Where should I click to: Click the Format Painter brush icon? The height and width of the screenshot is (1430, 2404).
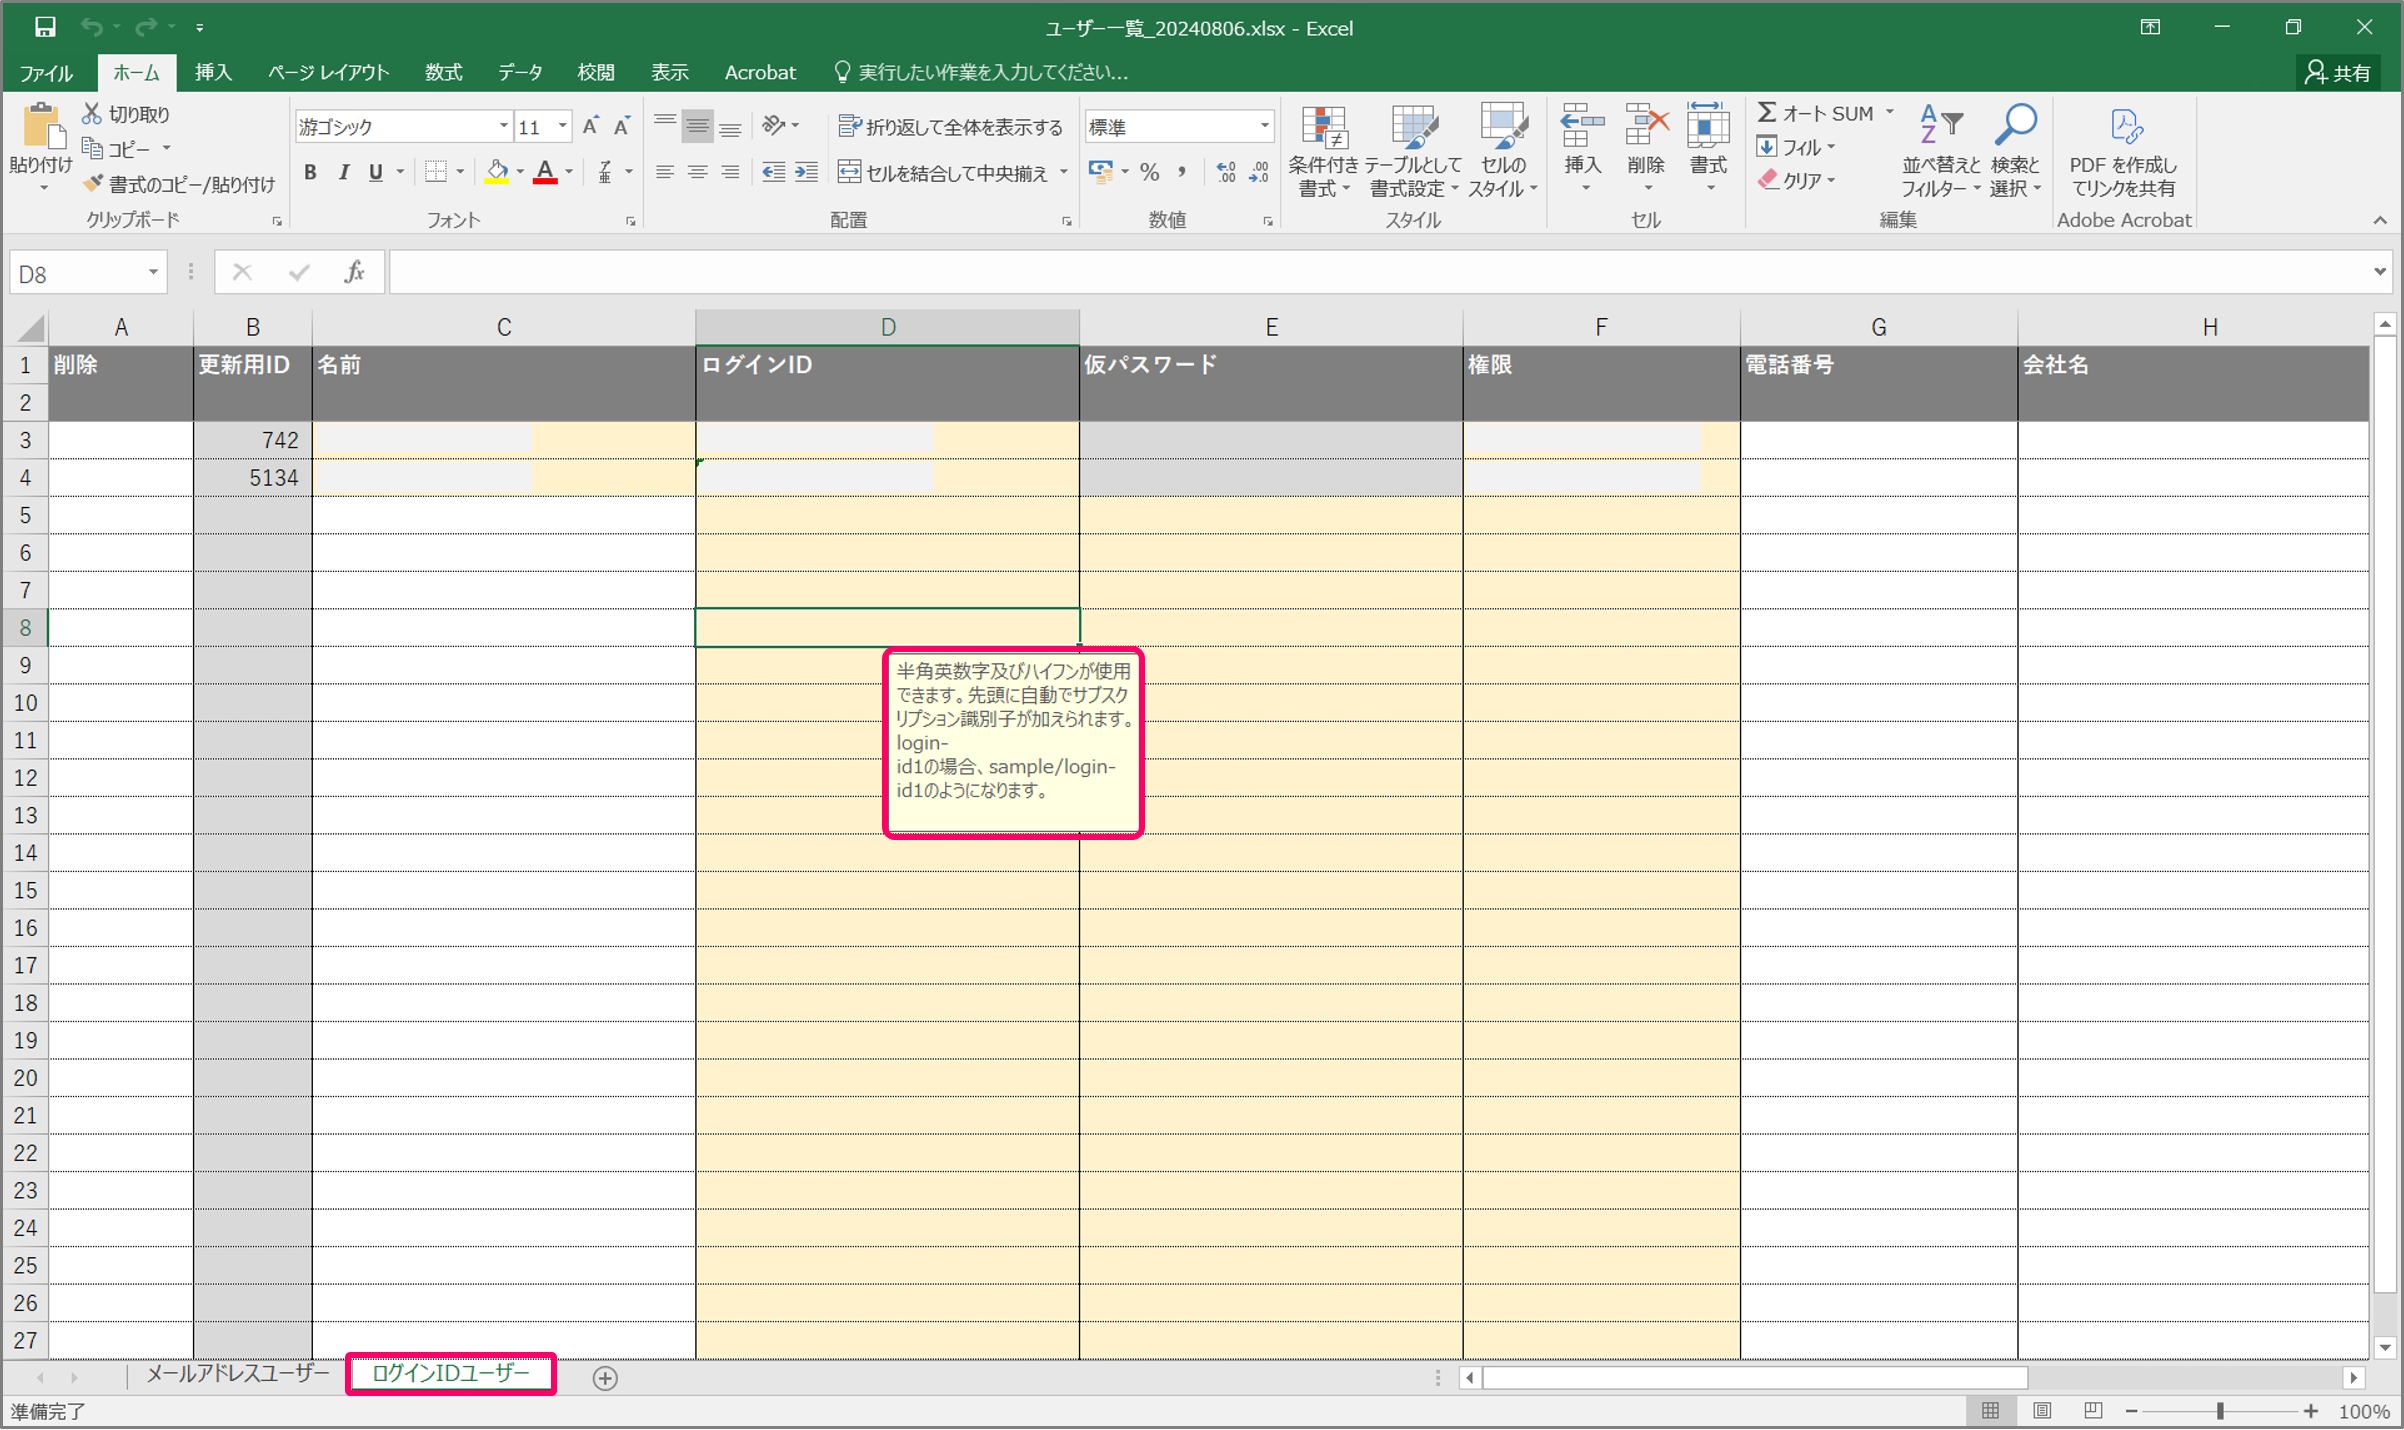click(93, 184)
